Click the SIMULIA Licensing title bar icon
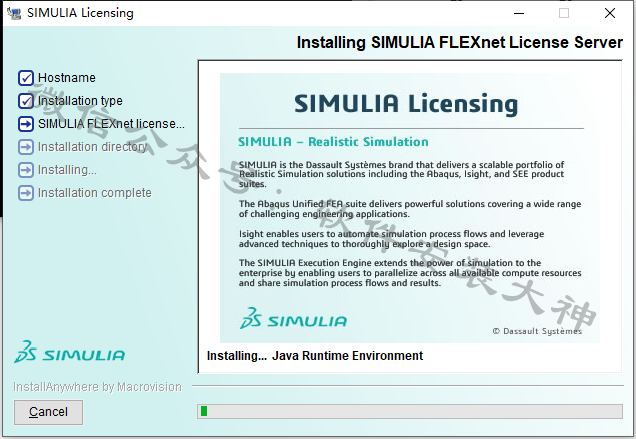636x439 pixels. [14, 13]
